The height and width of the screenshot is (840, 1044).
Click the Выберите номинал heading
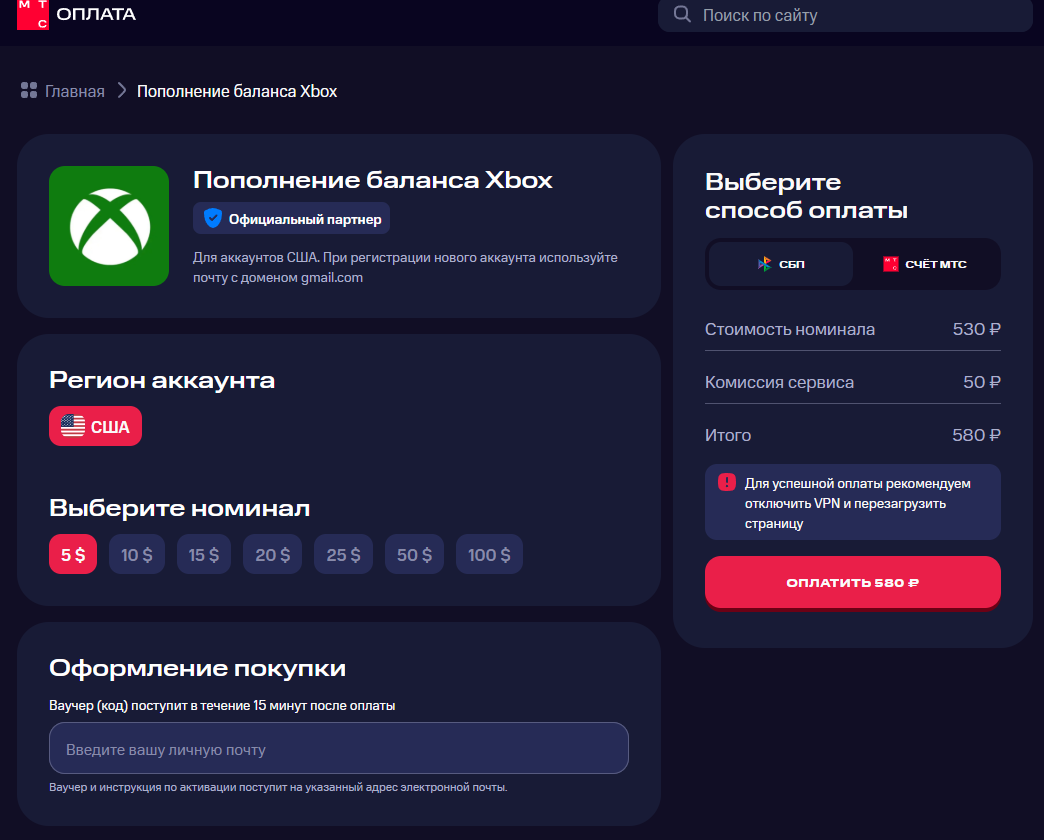point(179,508)
